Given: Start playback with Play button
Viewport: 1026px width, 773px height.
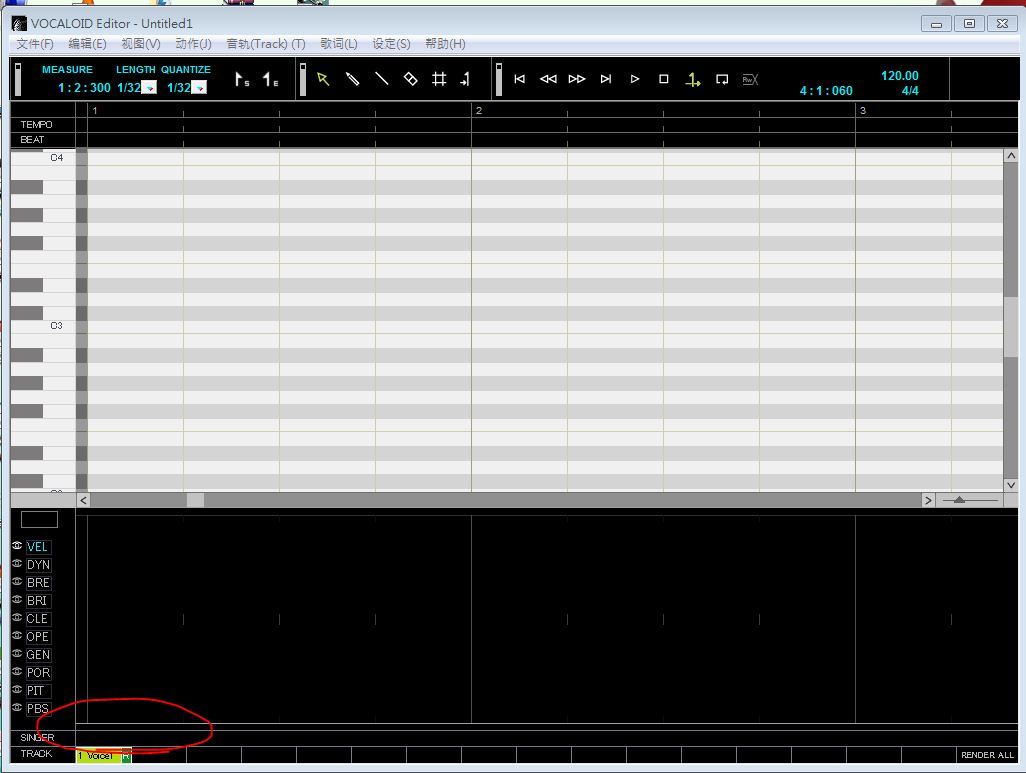Looking at the screenshot, I should (635, 79).
